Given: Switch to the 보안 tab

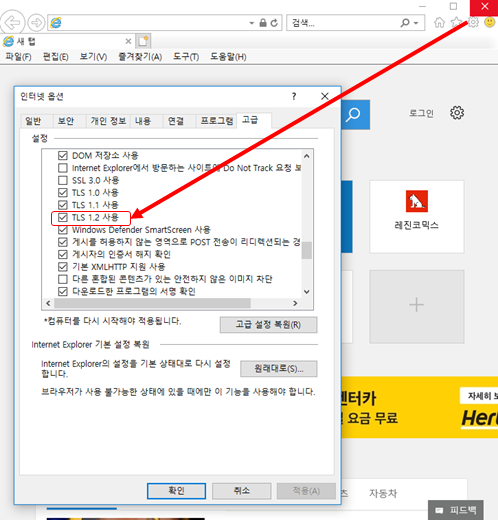Looking at the screenshot, I should 66,121.
